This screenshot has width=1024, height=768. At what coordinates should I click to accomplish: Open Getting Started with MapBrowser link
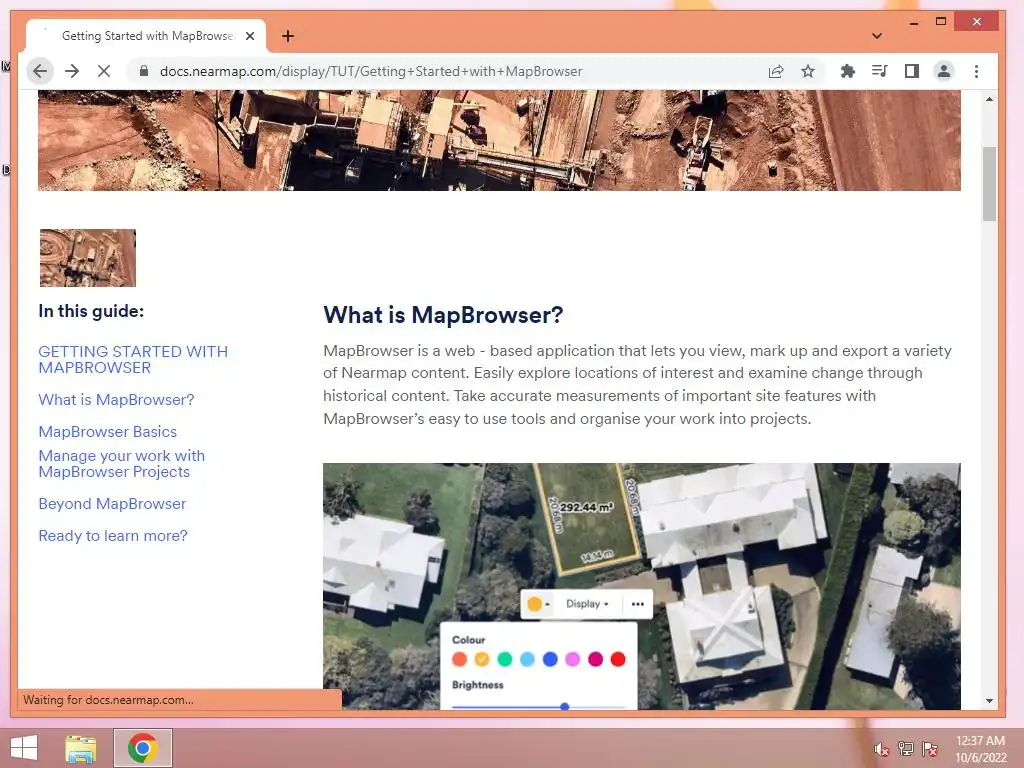tap(133, 359)
